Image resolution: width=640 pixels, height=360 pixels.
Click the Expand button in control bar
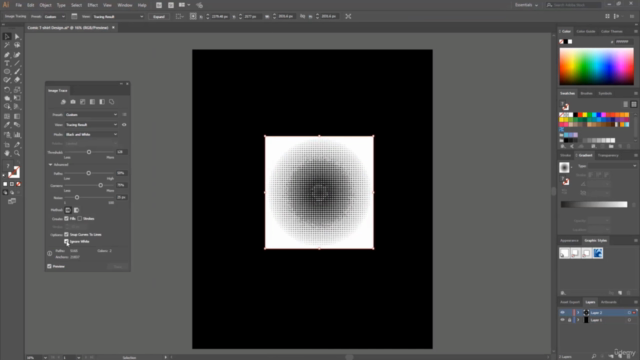tap(159, 17)
